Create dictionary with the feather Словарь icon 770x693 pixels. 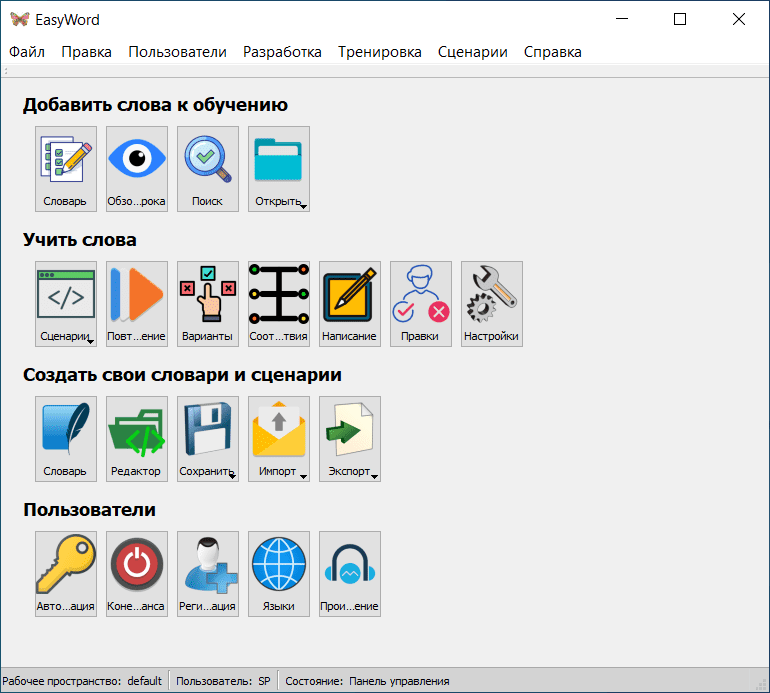point(66,439)
